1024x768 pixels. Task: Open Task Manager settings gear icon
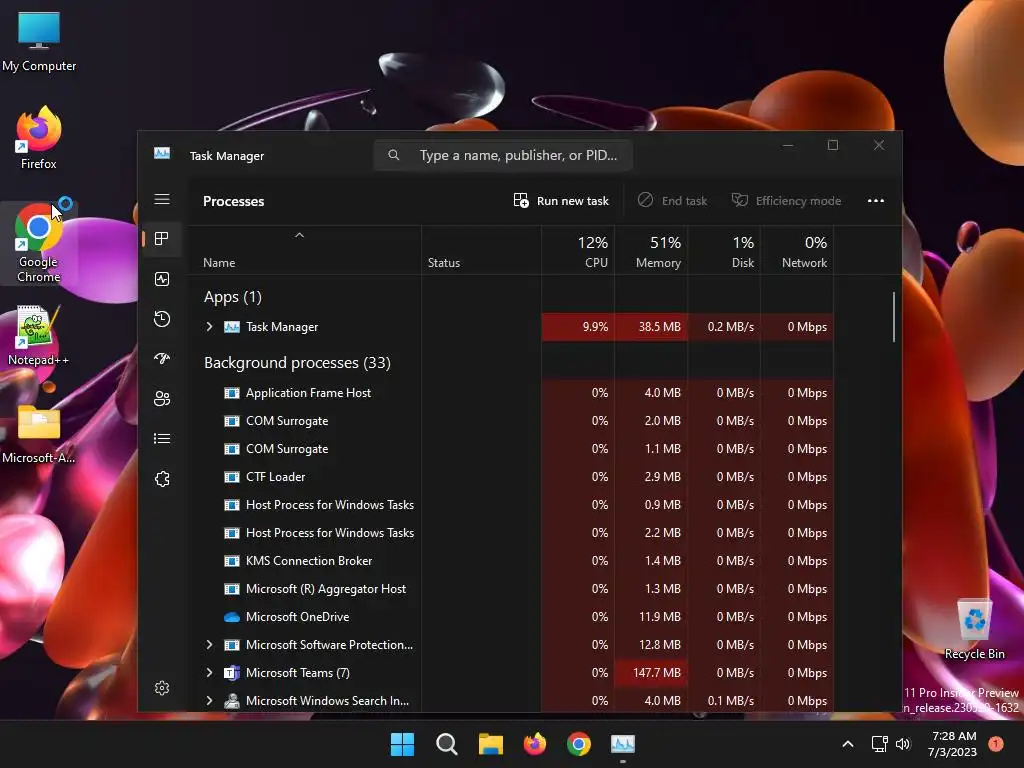(162, 688)
